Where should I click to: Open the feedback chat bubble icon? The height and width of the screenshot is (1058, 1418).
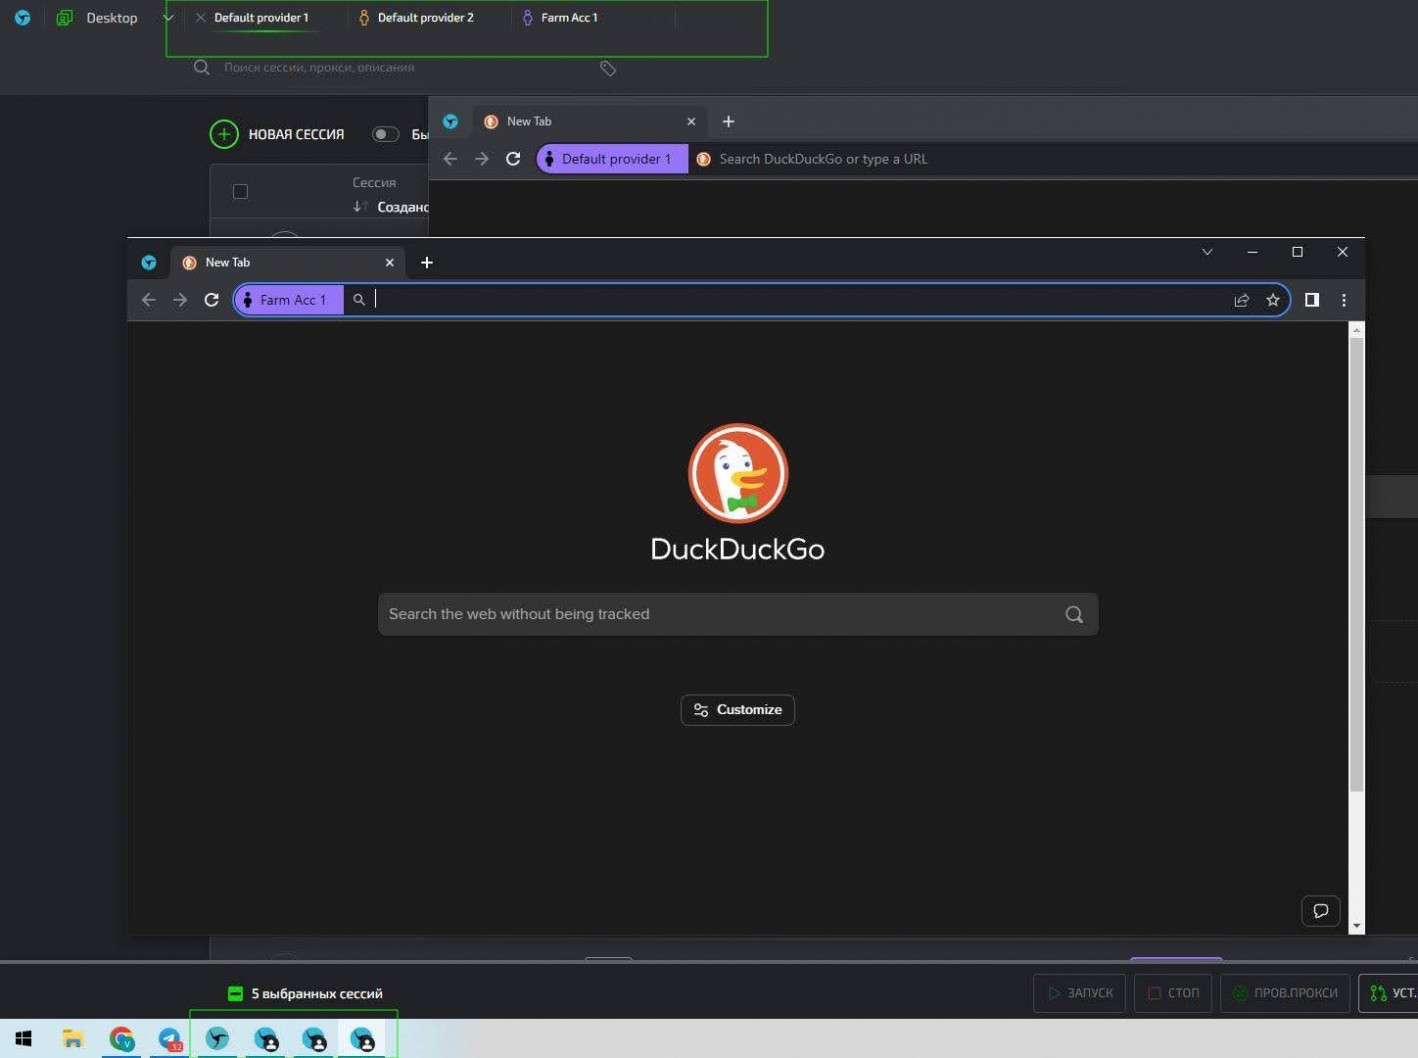(1321, 911)
